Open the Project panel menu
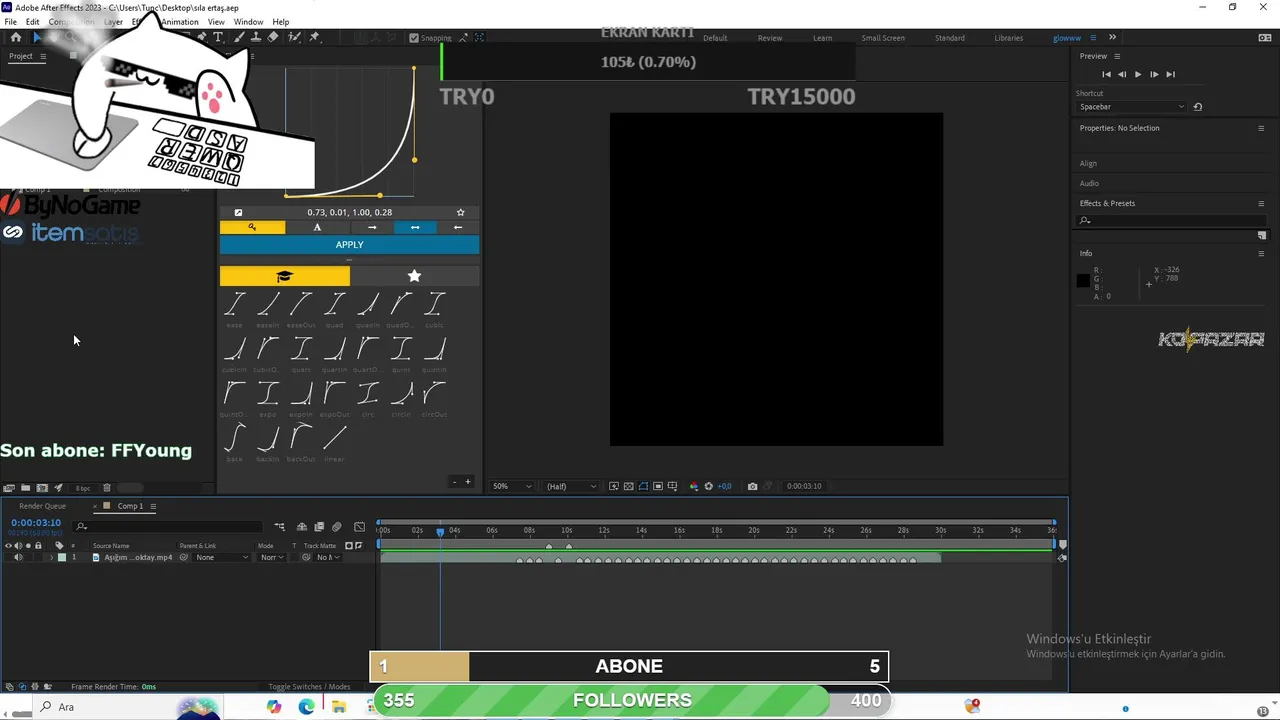The height and width of the screenshot is (720, 1280). [x=42, y=56]
